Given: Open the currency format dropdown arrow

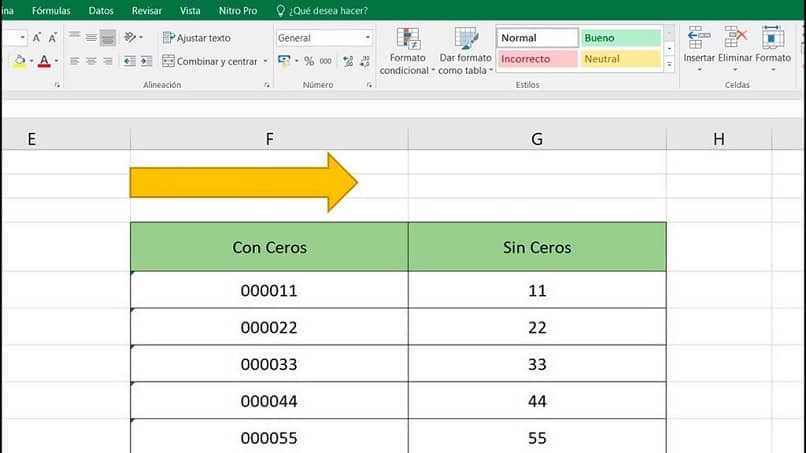Looking at the screenshot, I should [x=297, y=61].
